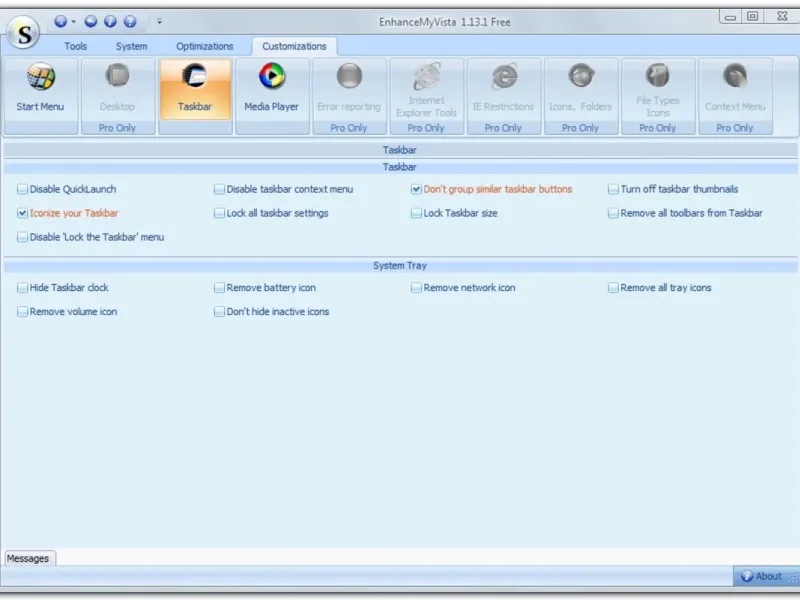Select the Customizations tab

click(x=294, y=46)
